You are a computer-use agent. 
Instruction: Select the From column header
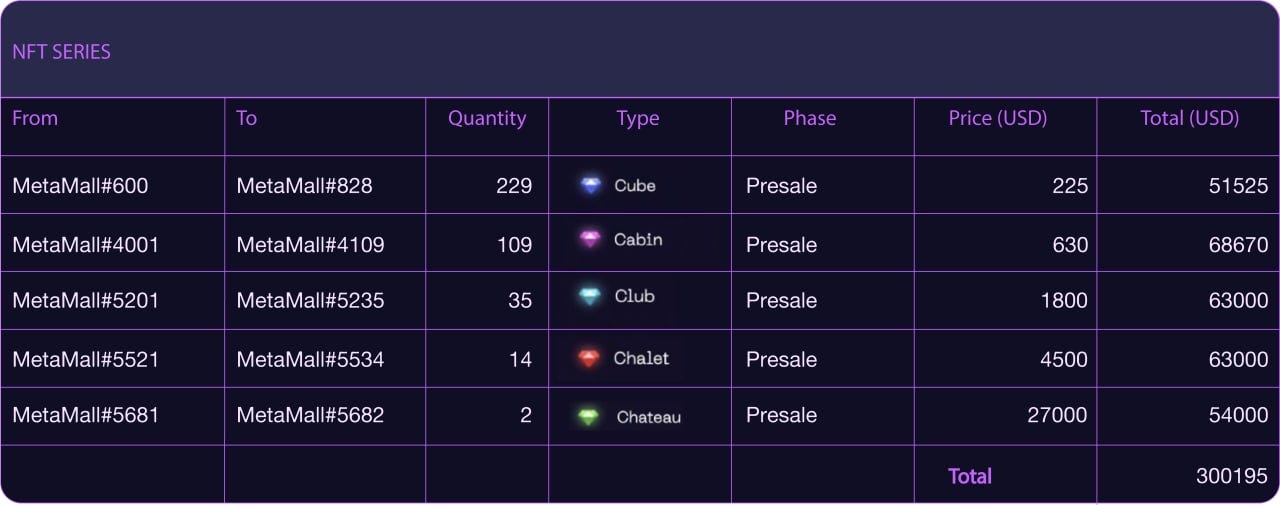tap(35, 118)
